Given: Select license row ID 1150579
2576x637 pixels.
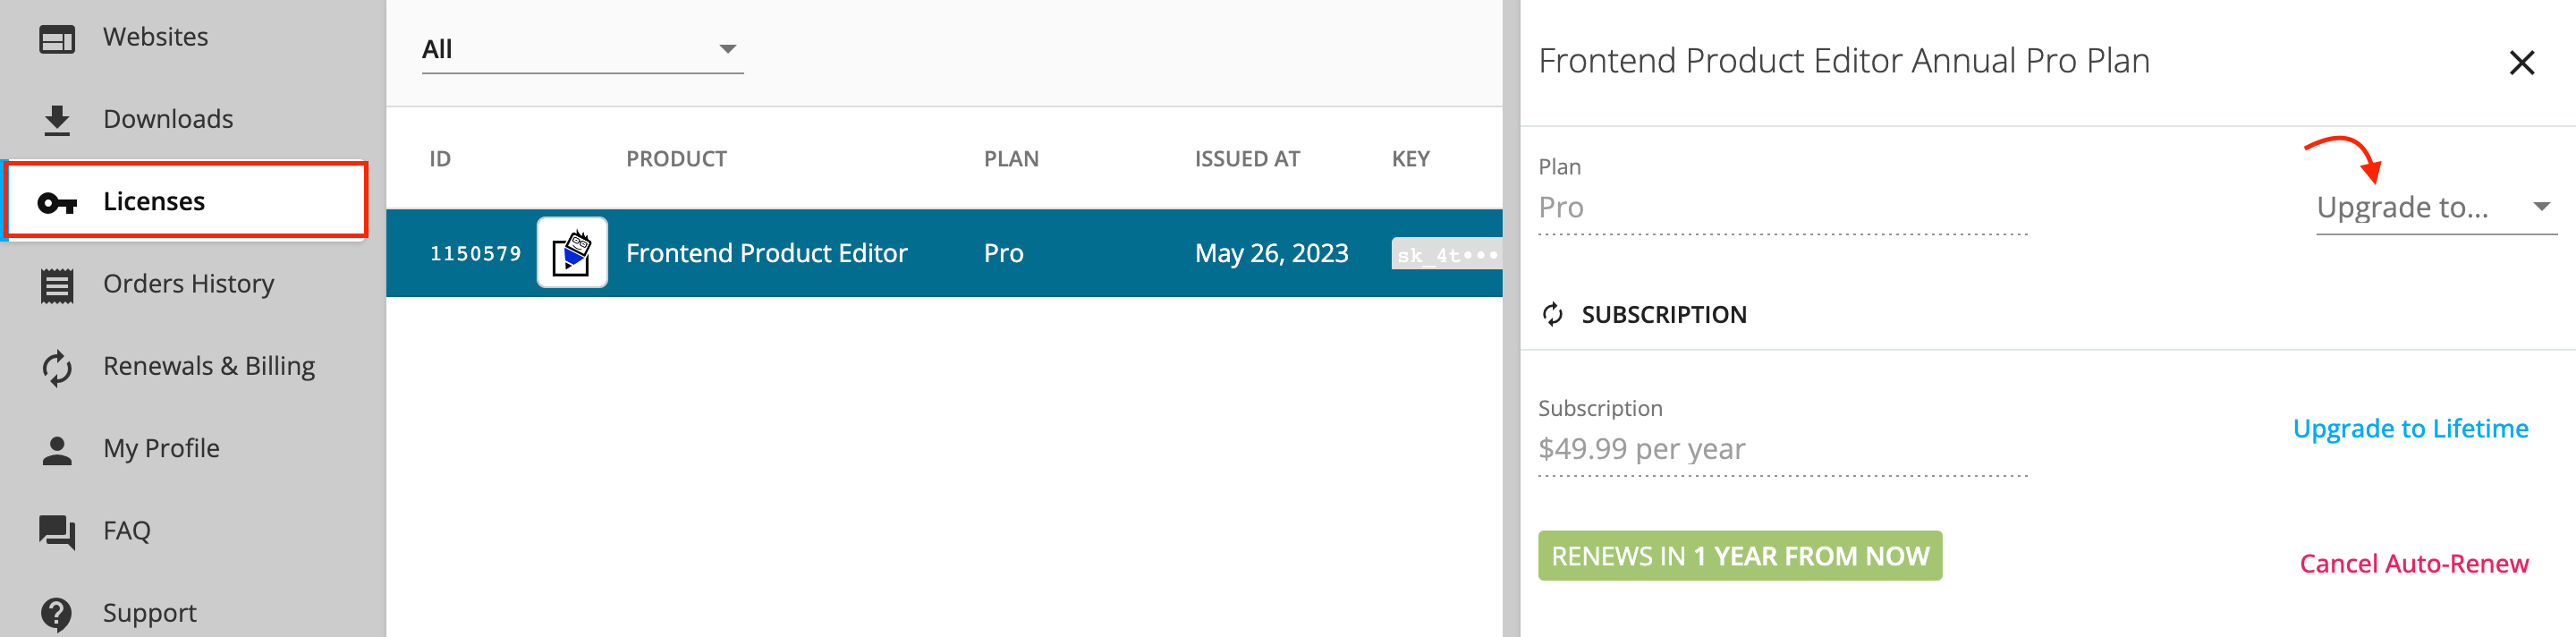Looking at the screenshot, I should (944, 253).
